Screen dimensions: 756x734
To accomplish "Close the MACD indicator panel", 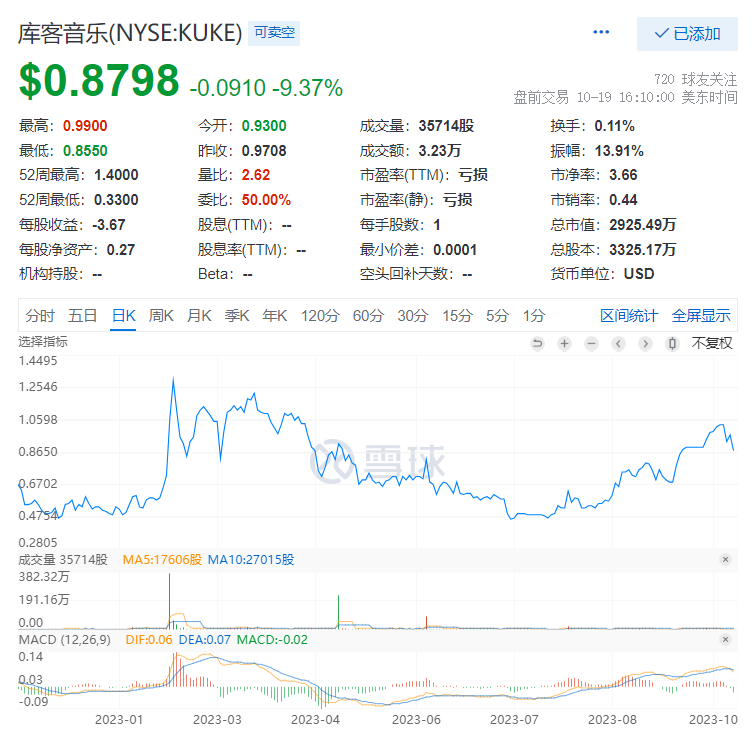I will coord(725,639).
